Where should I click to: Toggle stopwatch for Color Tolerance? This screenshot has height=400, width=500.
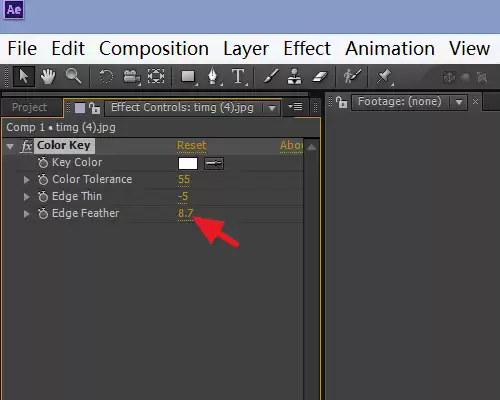pyautogui.click(x=43, y=179)
